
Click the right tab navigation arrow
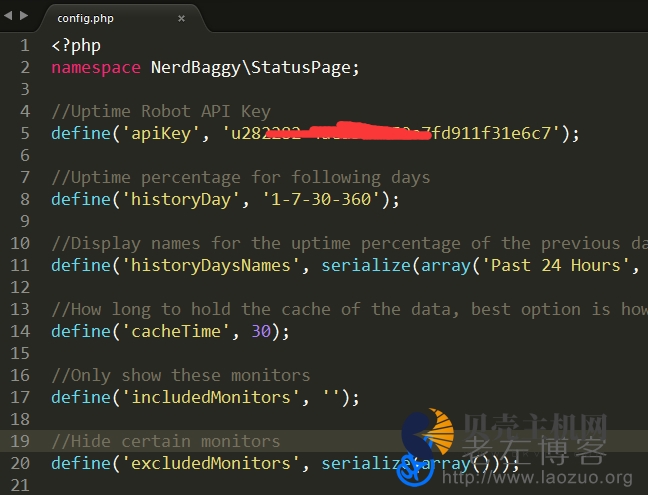pos(23,17)
